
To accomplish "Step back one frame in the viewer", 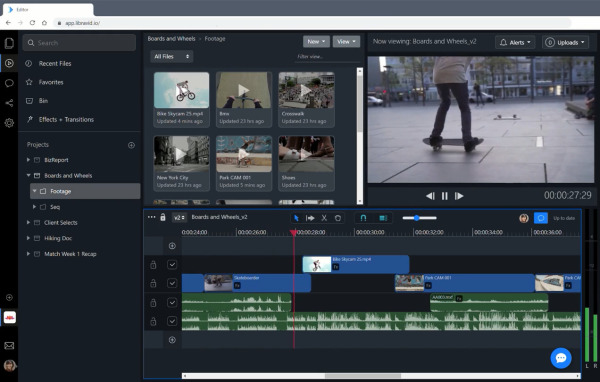I will point(430,196).
